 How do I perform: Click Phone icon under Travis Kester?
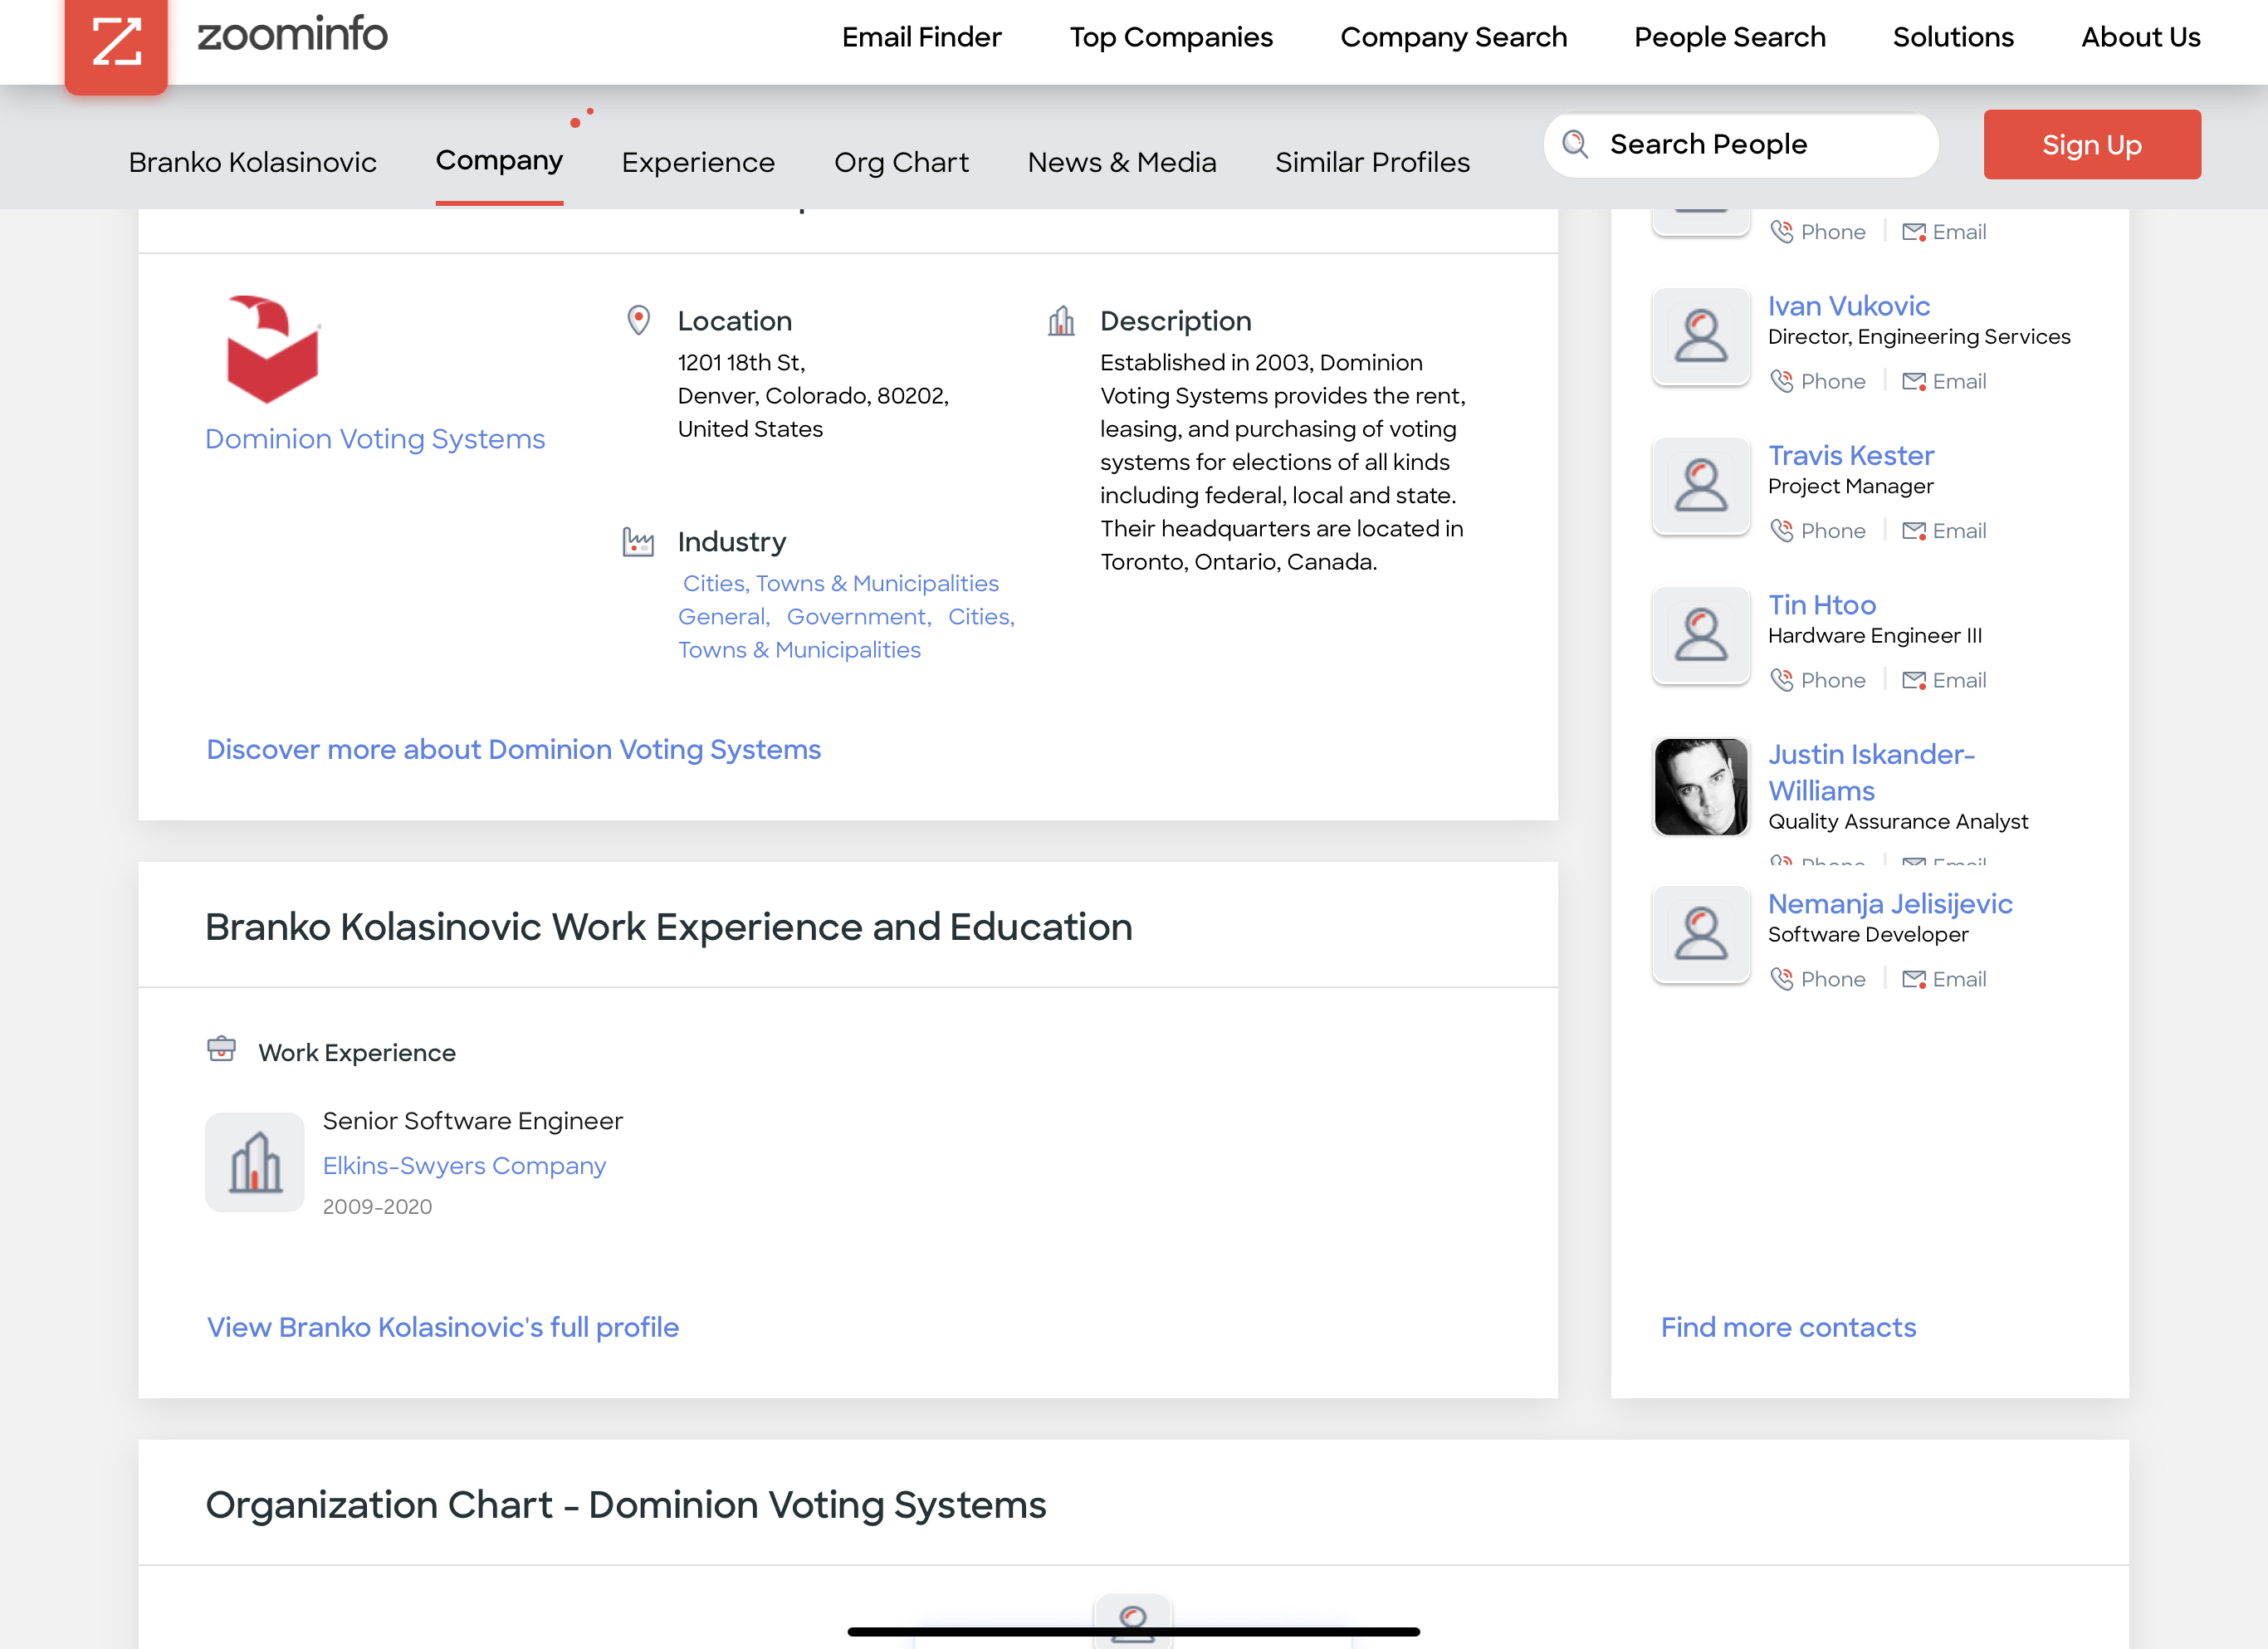coord(1781,530)
